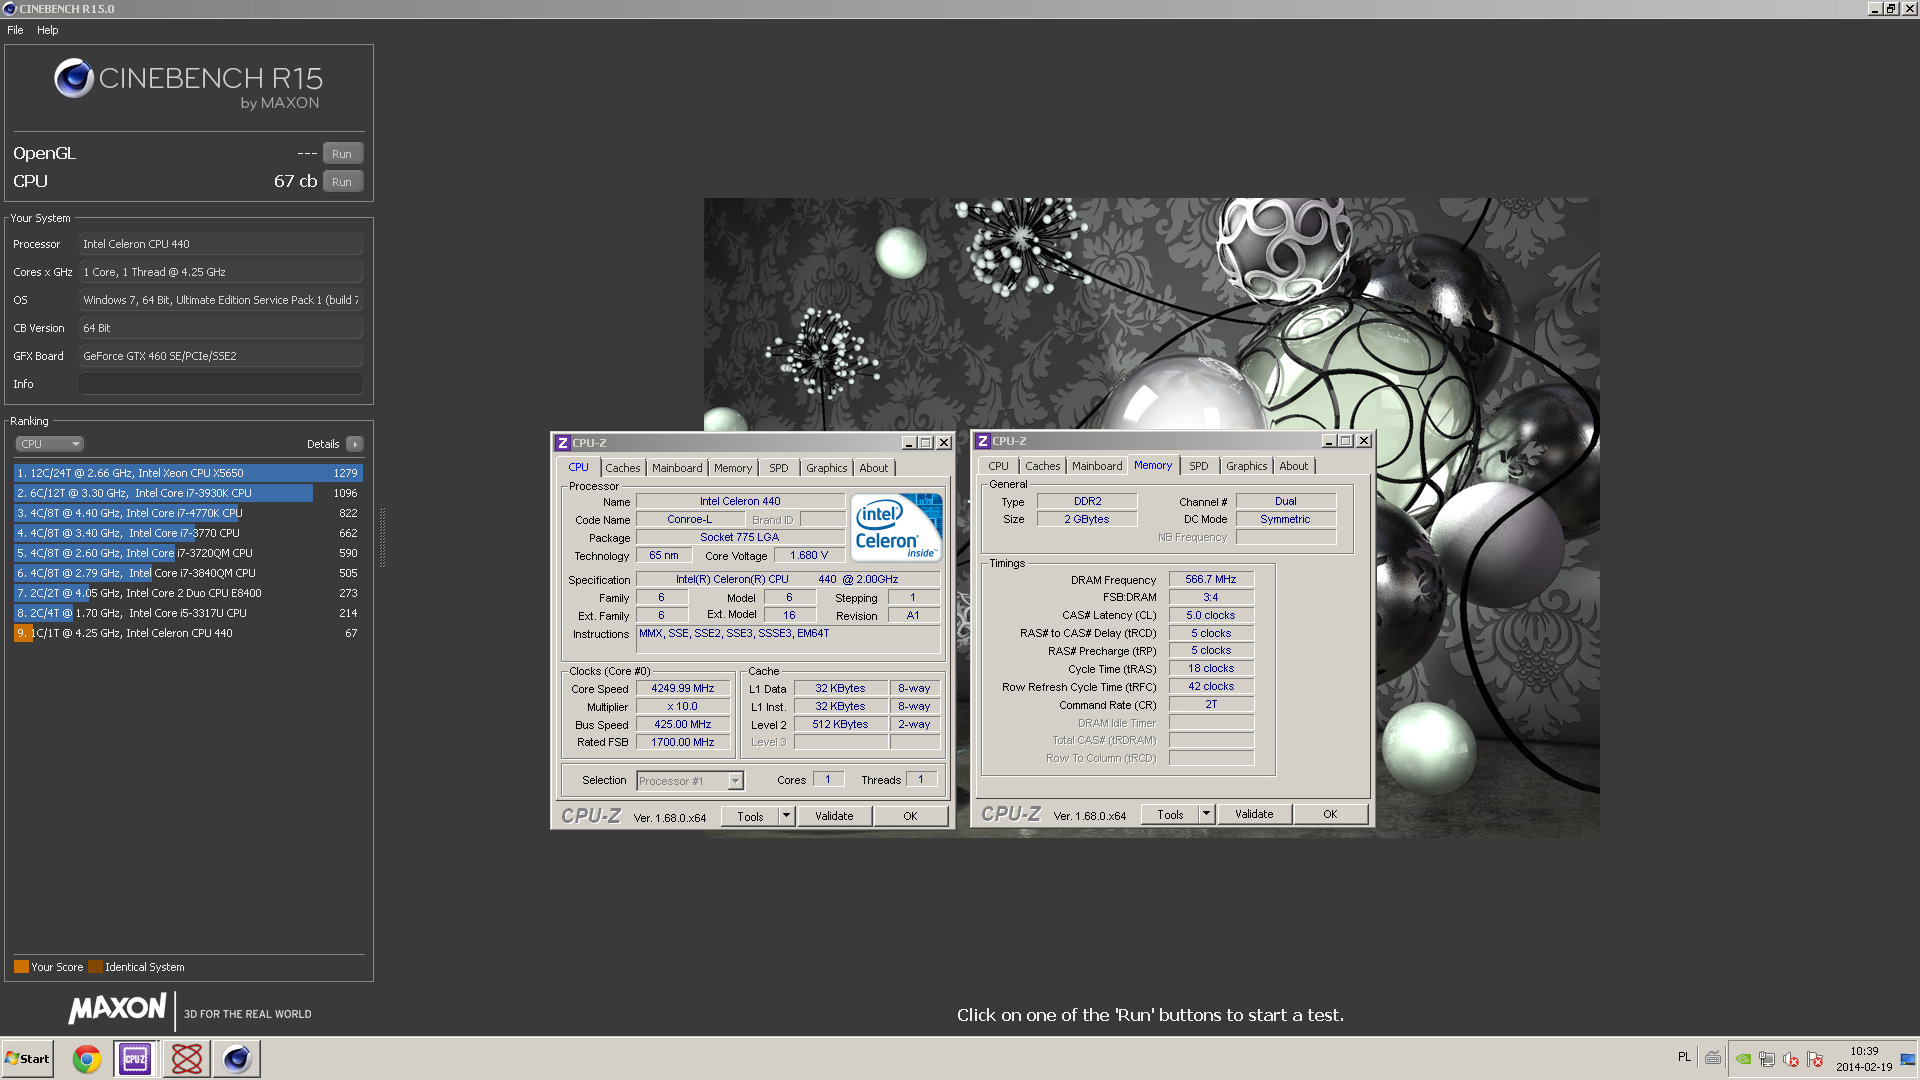The image size is (1920, 1080).
Task: Open the Start menu
Action: pos(27,1059)
